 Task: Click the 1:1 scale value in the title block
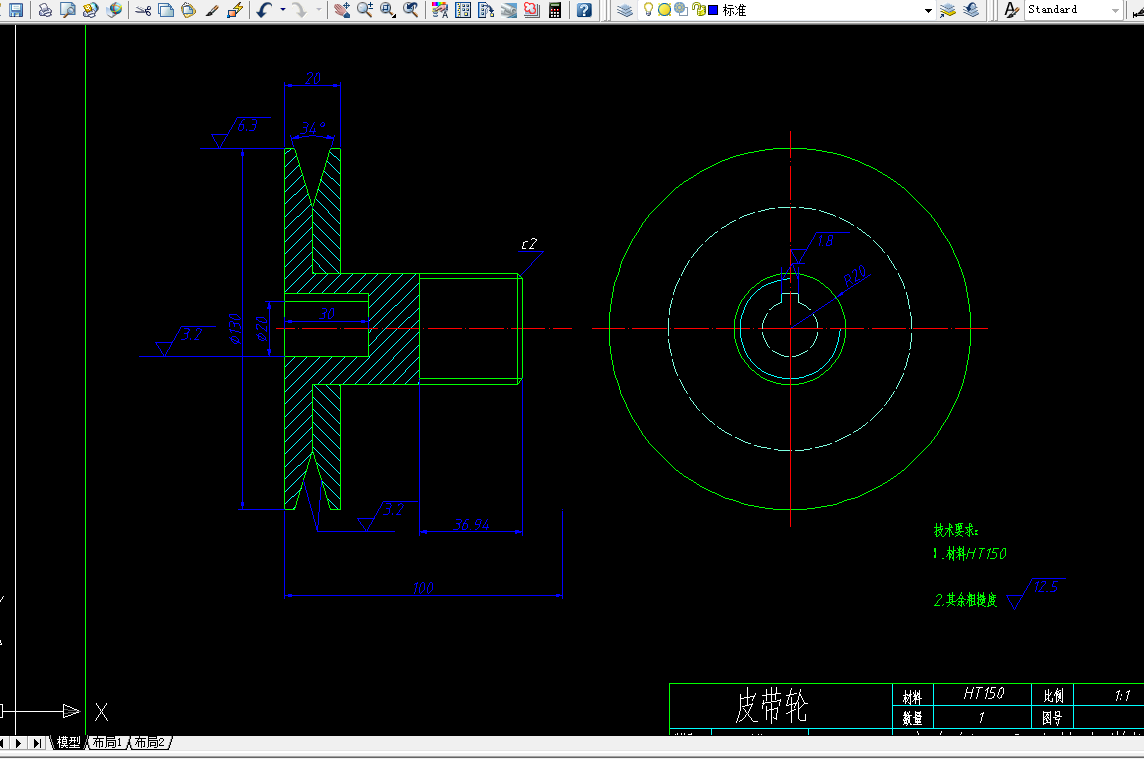click(1122, 696)
